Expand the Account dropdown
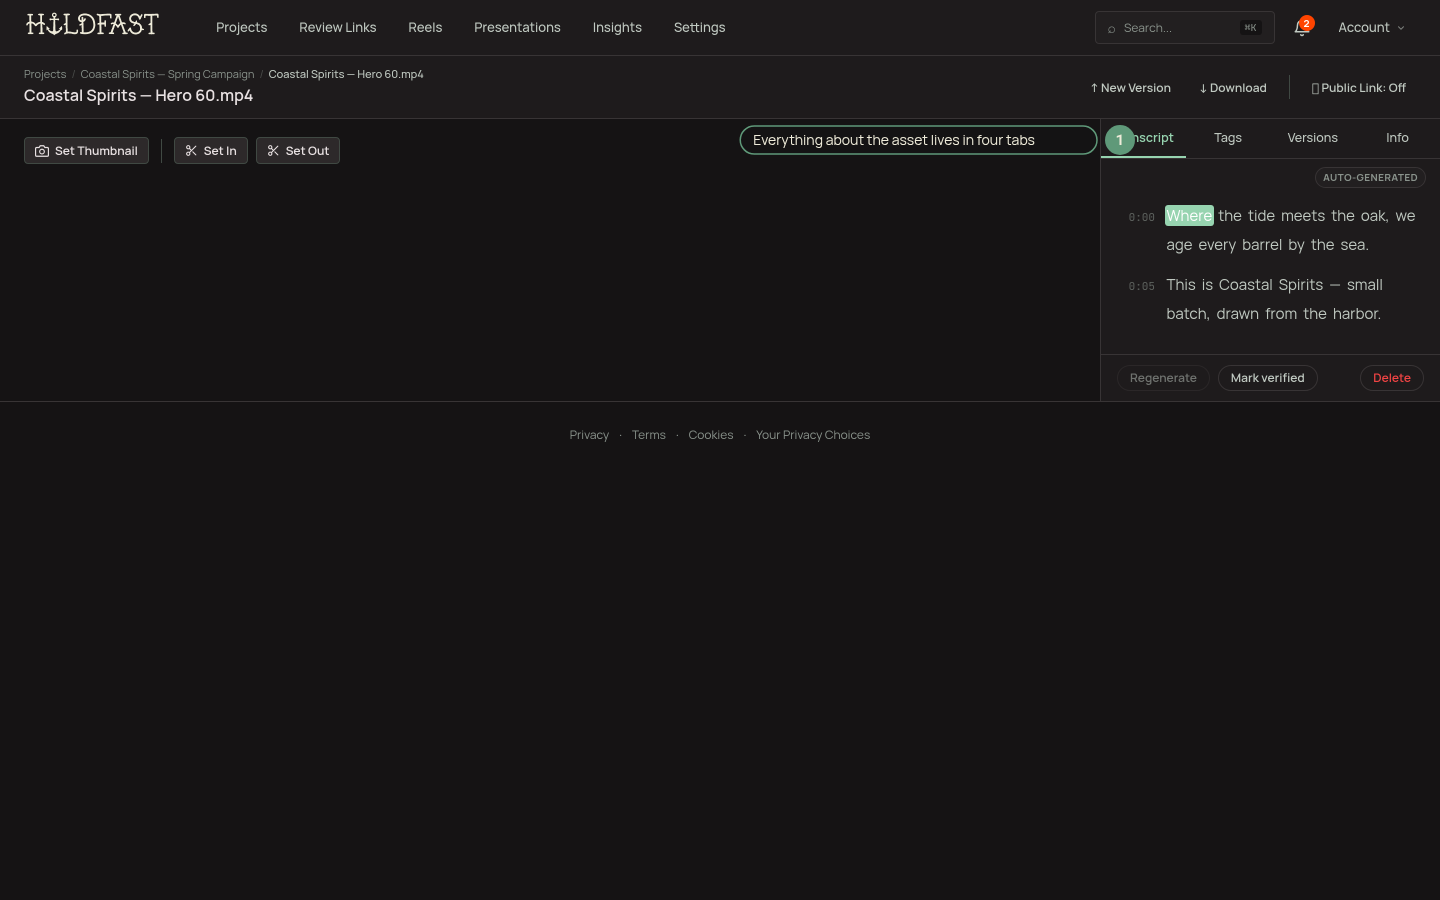The height and width of the screenshot is (900, 1440). coord(1371,28)
